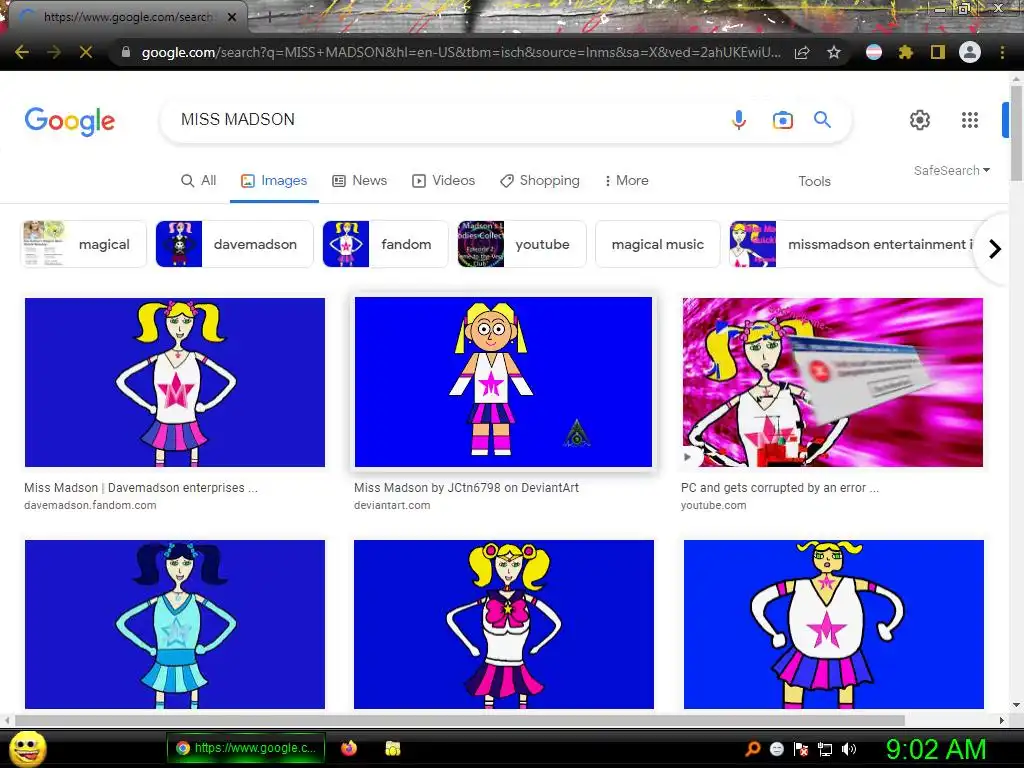The width and height of the screenshot is (1024, 768).
Task: Toggle the browser side panel icon
Action: click(x=938, y=52)
